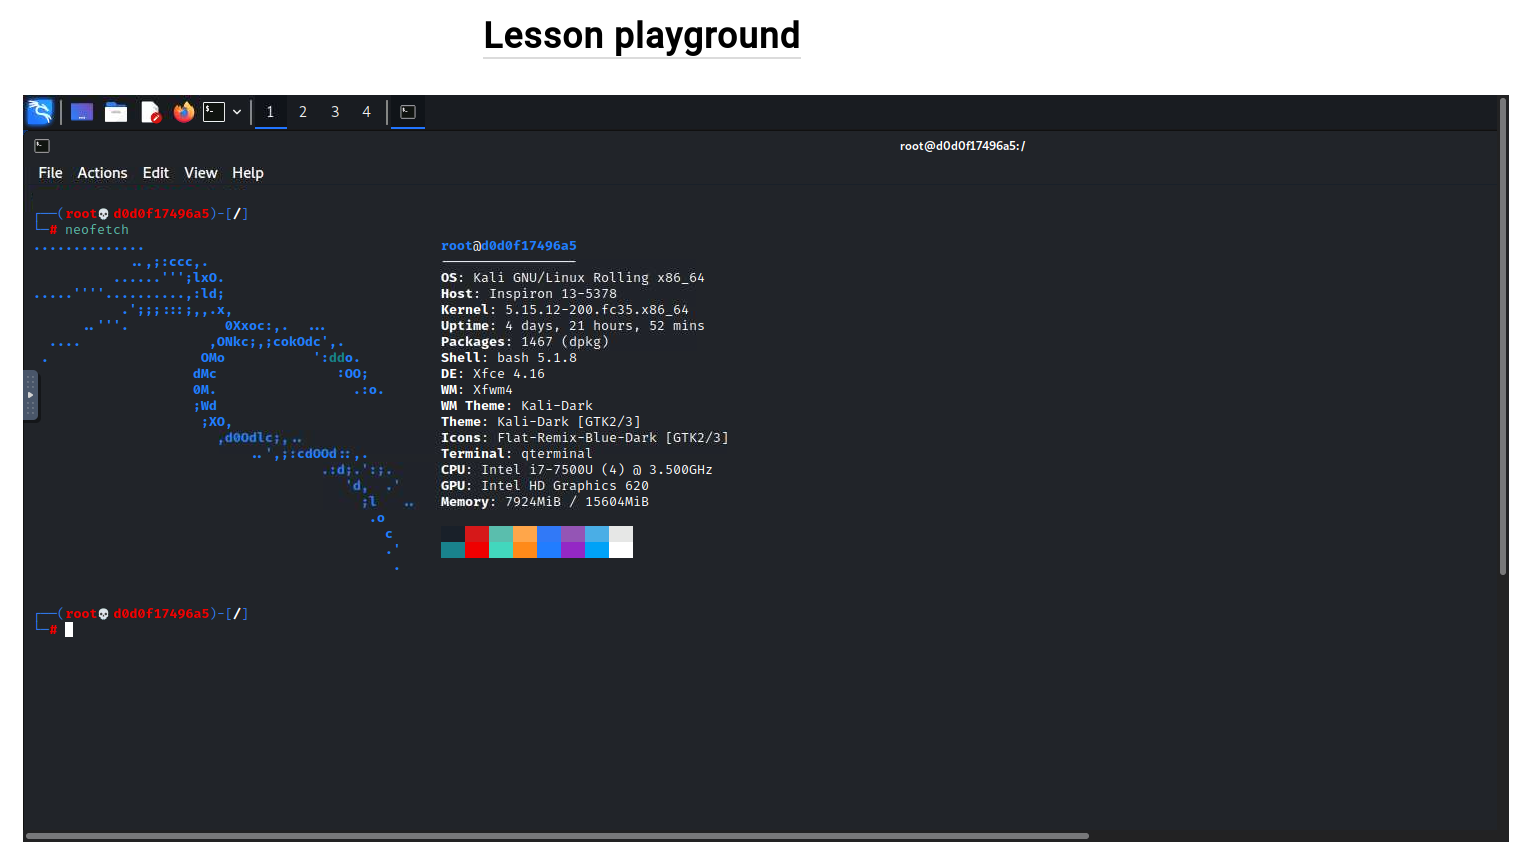1519x854 pixels.
Task: Click the horizontal scrollbar at the bottom
Action: (x=557, y=836)
